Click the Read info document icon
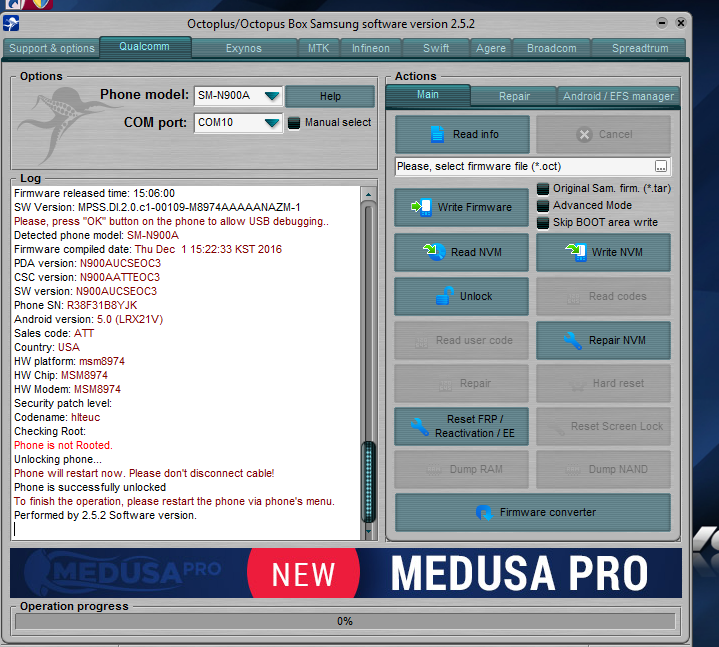This screenshot has height=647, width=719. click(x=437, y=134)
